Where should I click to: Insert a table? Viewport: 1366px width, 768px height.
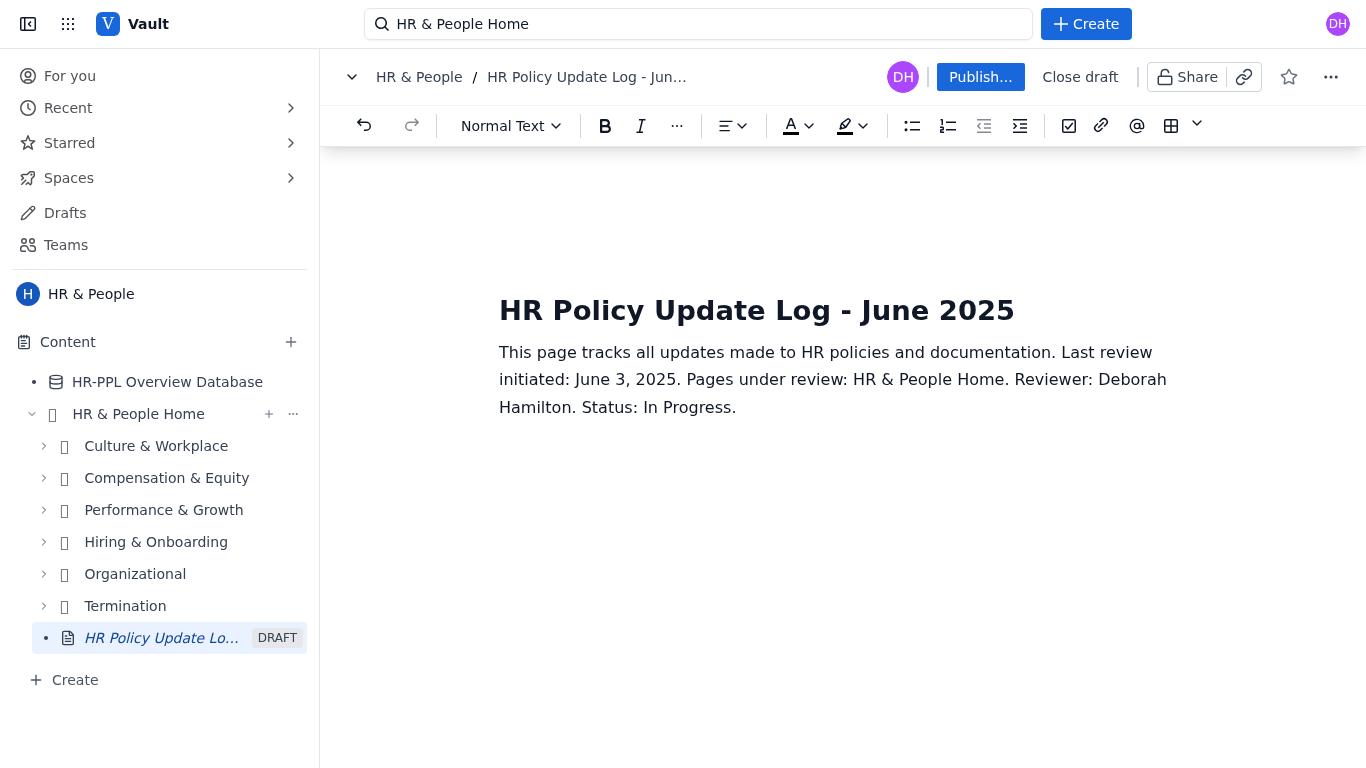click(1171, 126)
